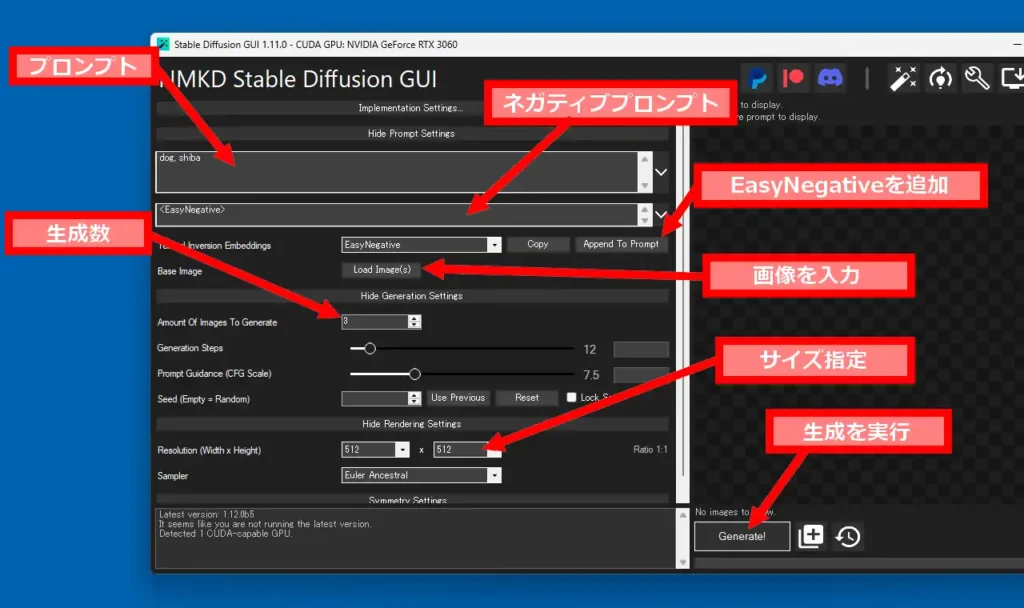This screenshot has height=608, width=1024.
Task: Click the Generation Steps extra value field
Action: 641,349
